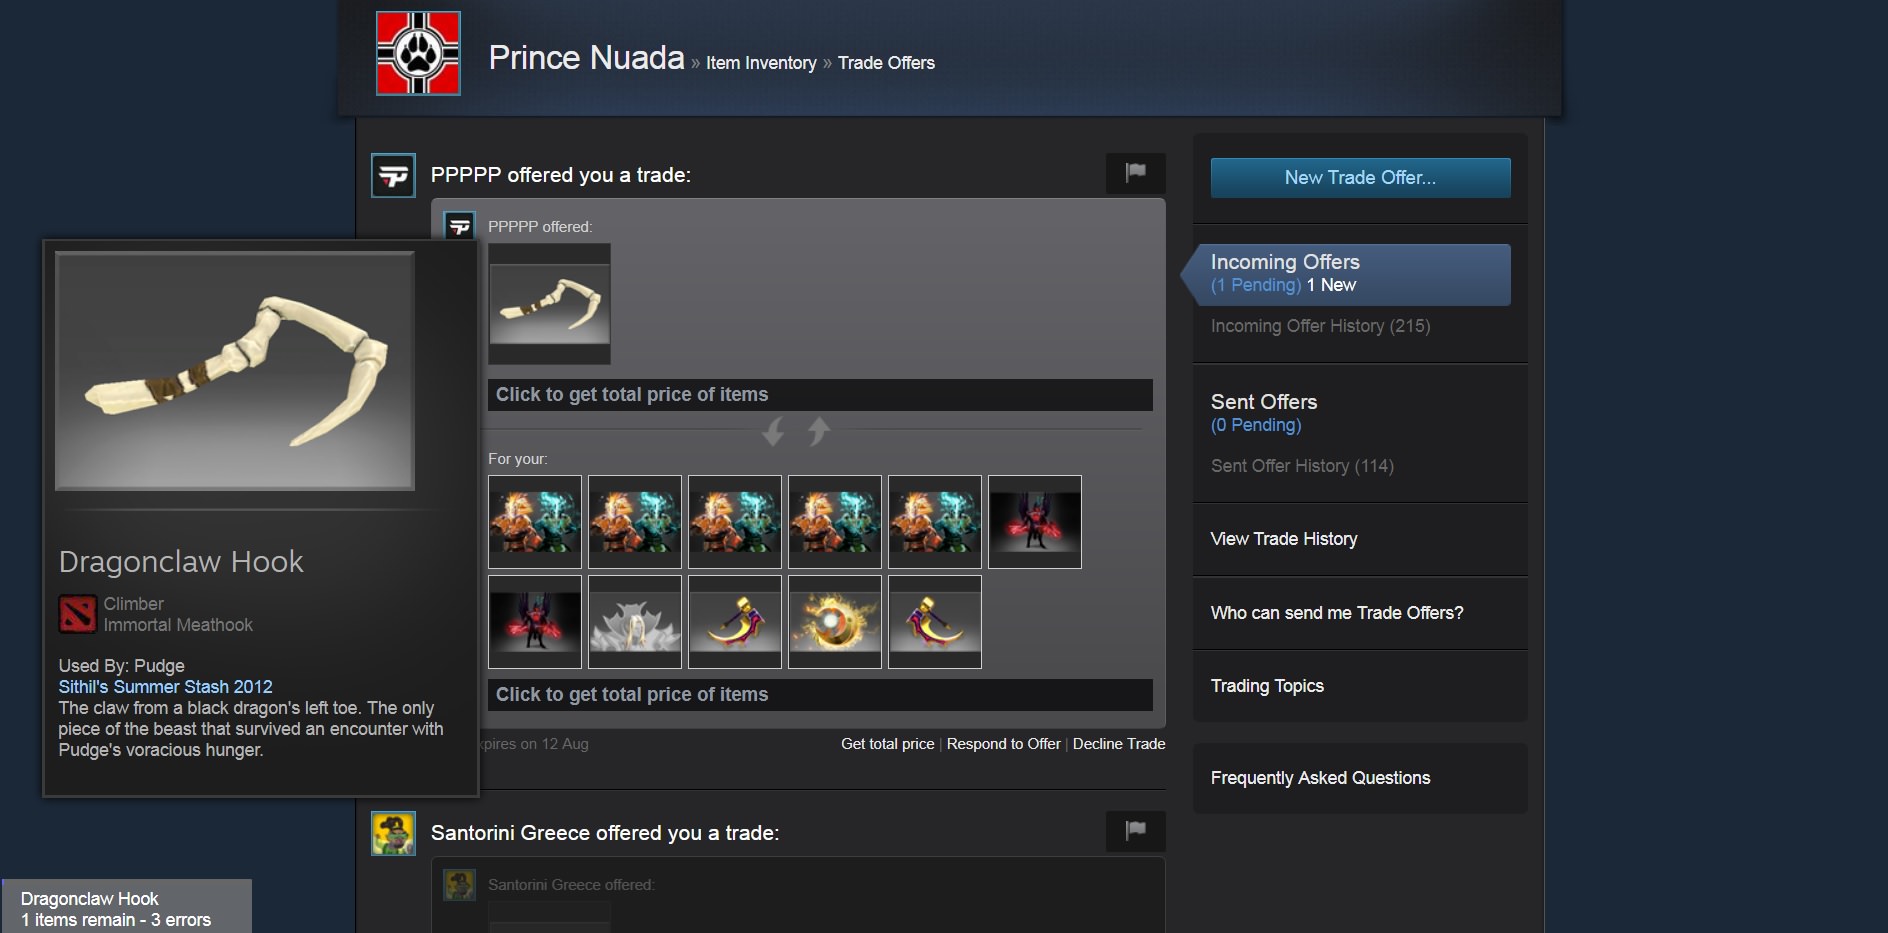This screenshot has width=1888, height=933.
Task: Click the report flag on Santorini Greece's offer
Action: (1135, 831)
